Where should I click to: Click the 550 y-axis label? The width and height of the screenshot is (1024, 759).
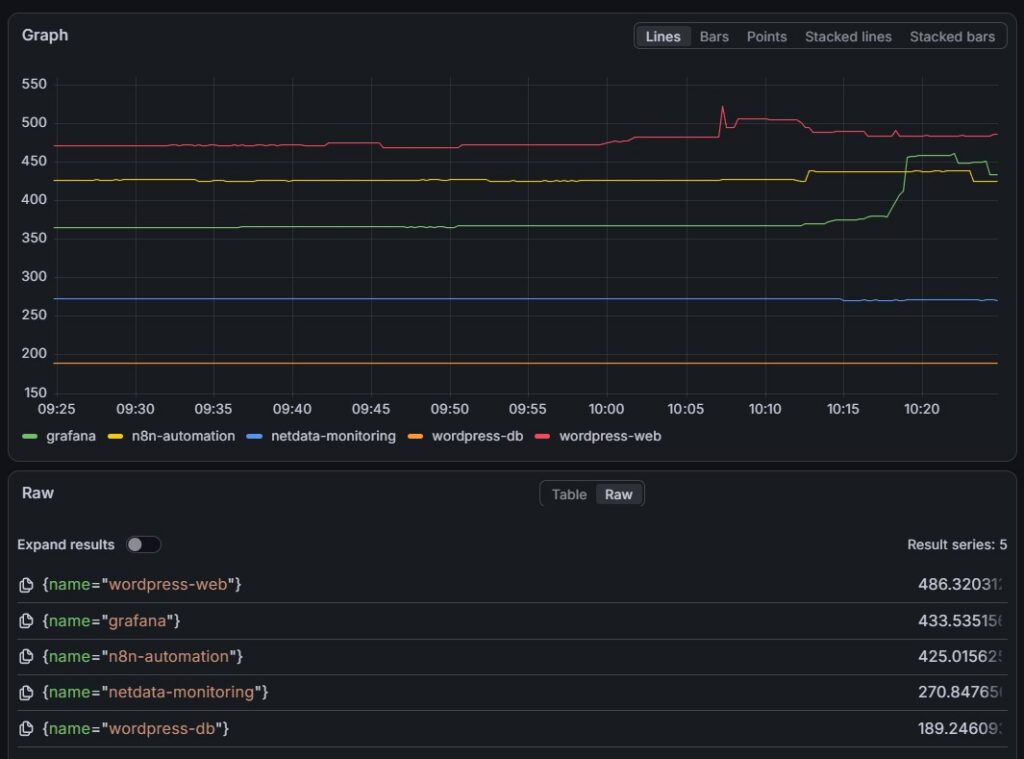[x=34, y=84]
